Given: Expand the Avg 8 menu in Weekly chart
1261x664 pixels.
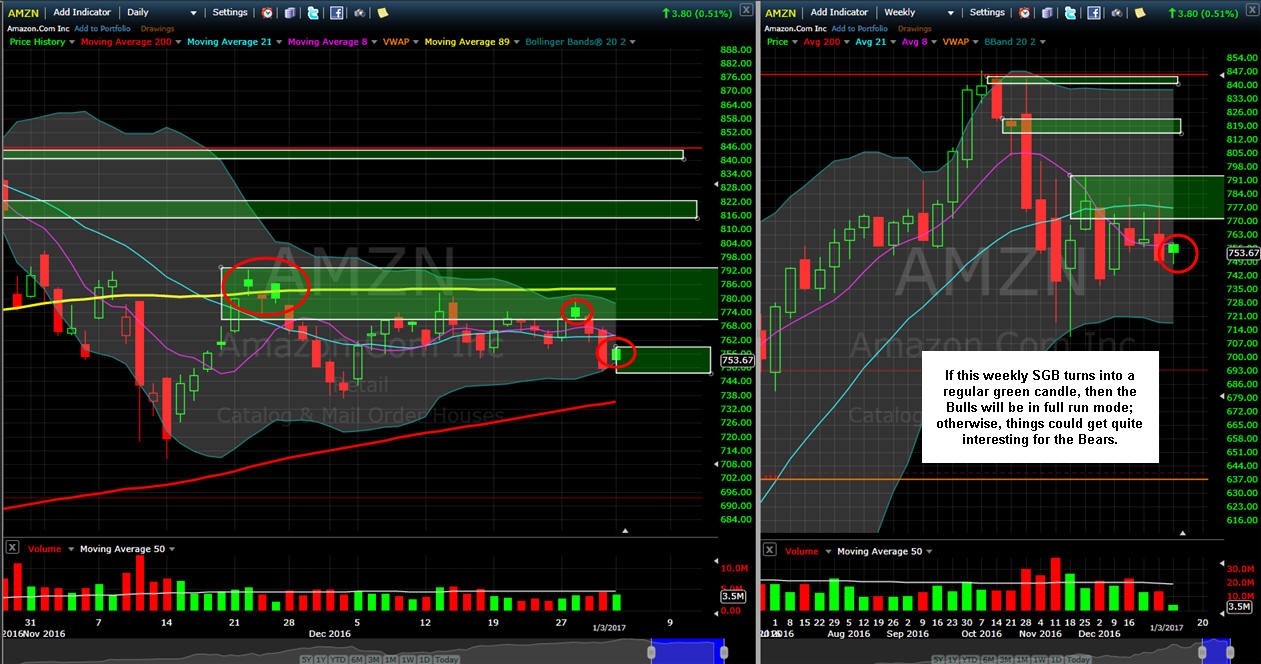Looking at the screenshot, I should 932,42.
